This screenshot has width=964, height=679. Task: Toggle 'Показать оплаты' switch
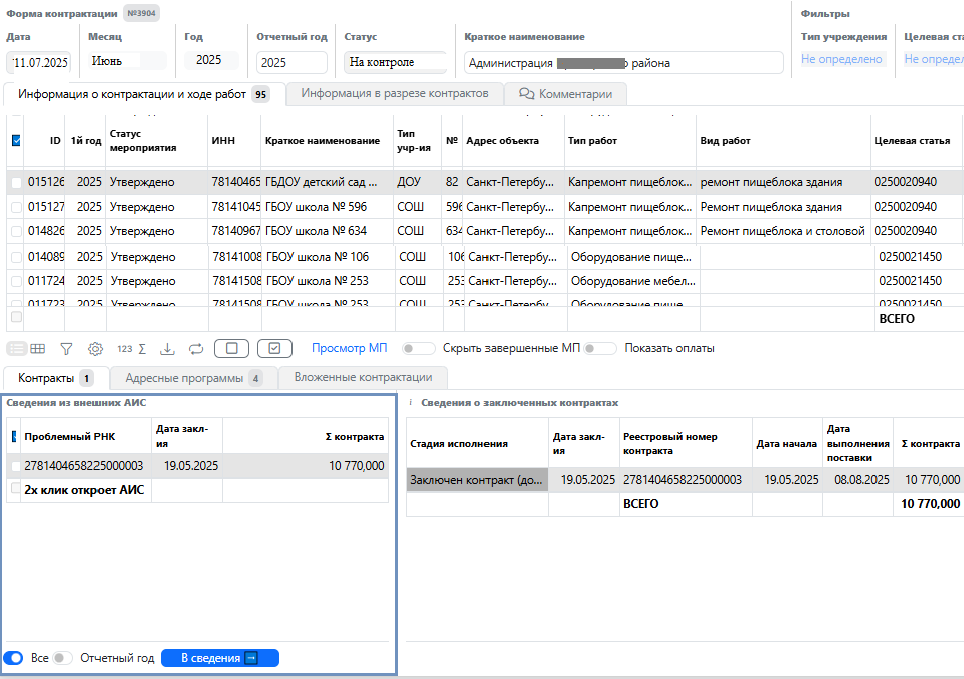pyautogui.click(x=600, y=349)
